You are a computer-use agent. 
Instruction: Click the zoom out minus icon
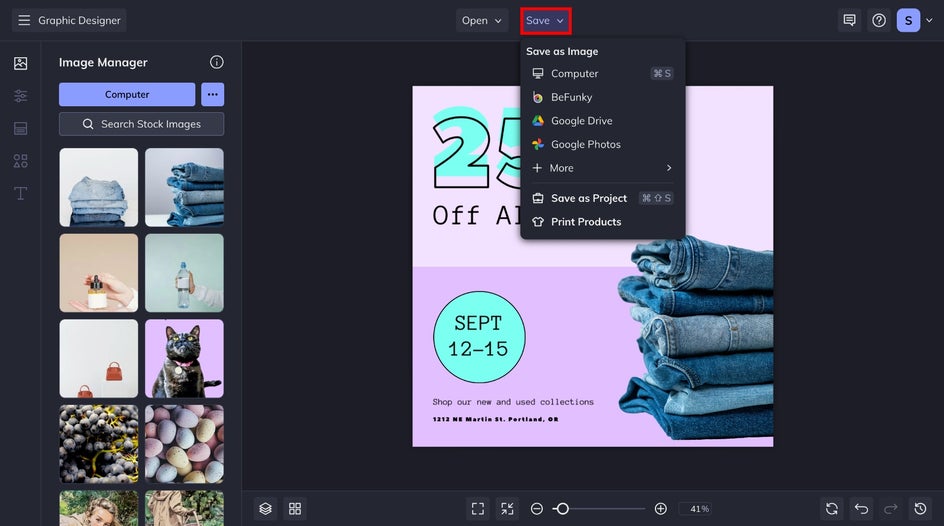coord(537,509)
